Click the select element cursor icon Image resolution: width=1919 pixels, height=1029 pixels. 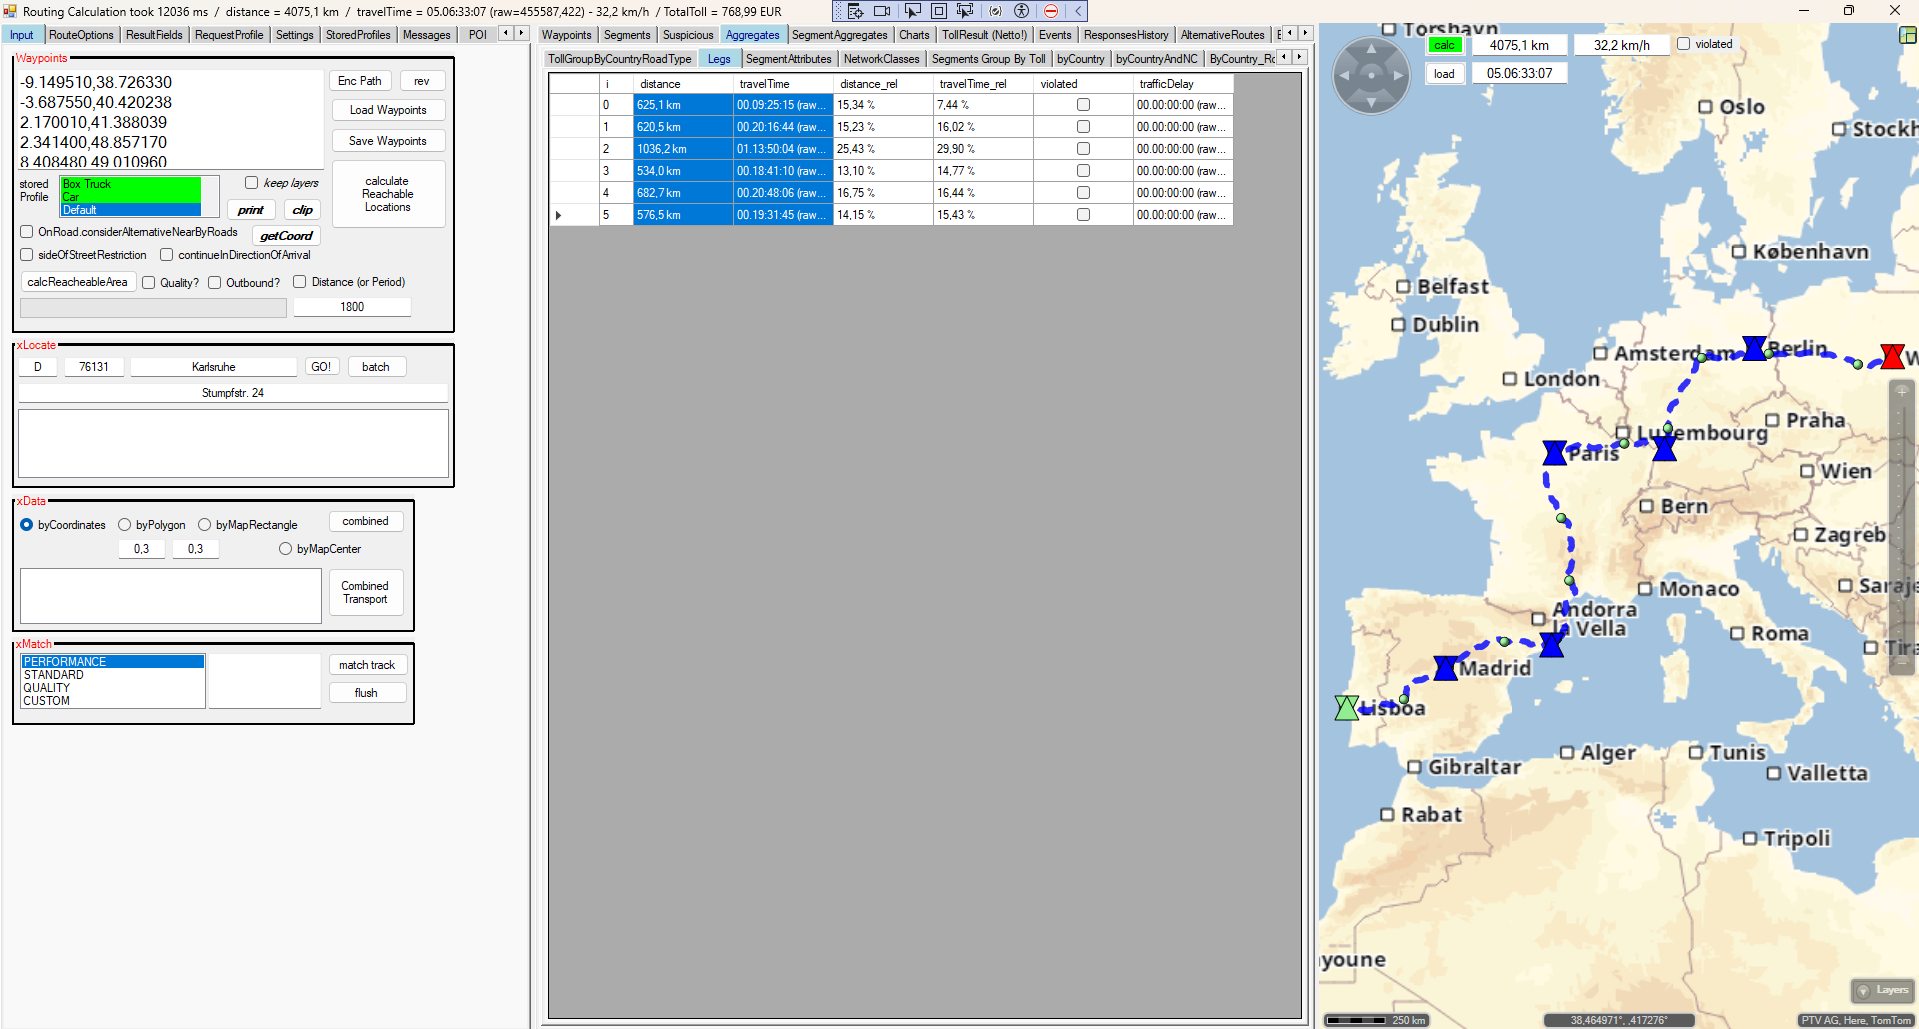coord(912,11)
